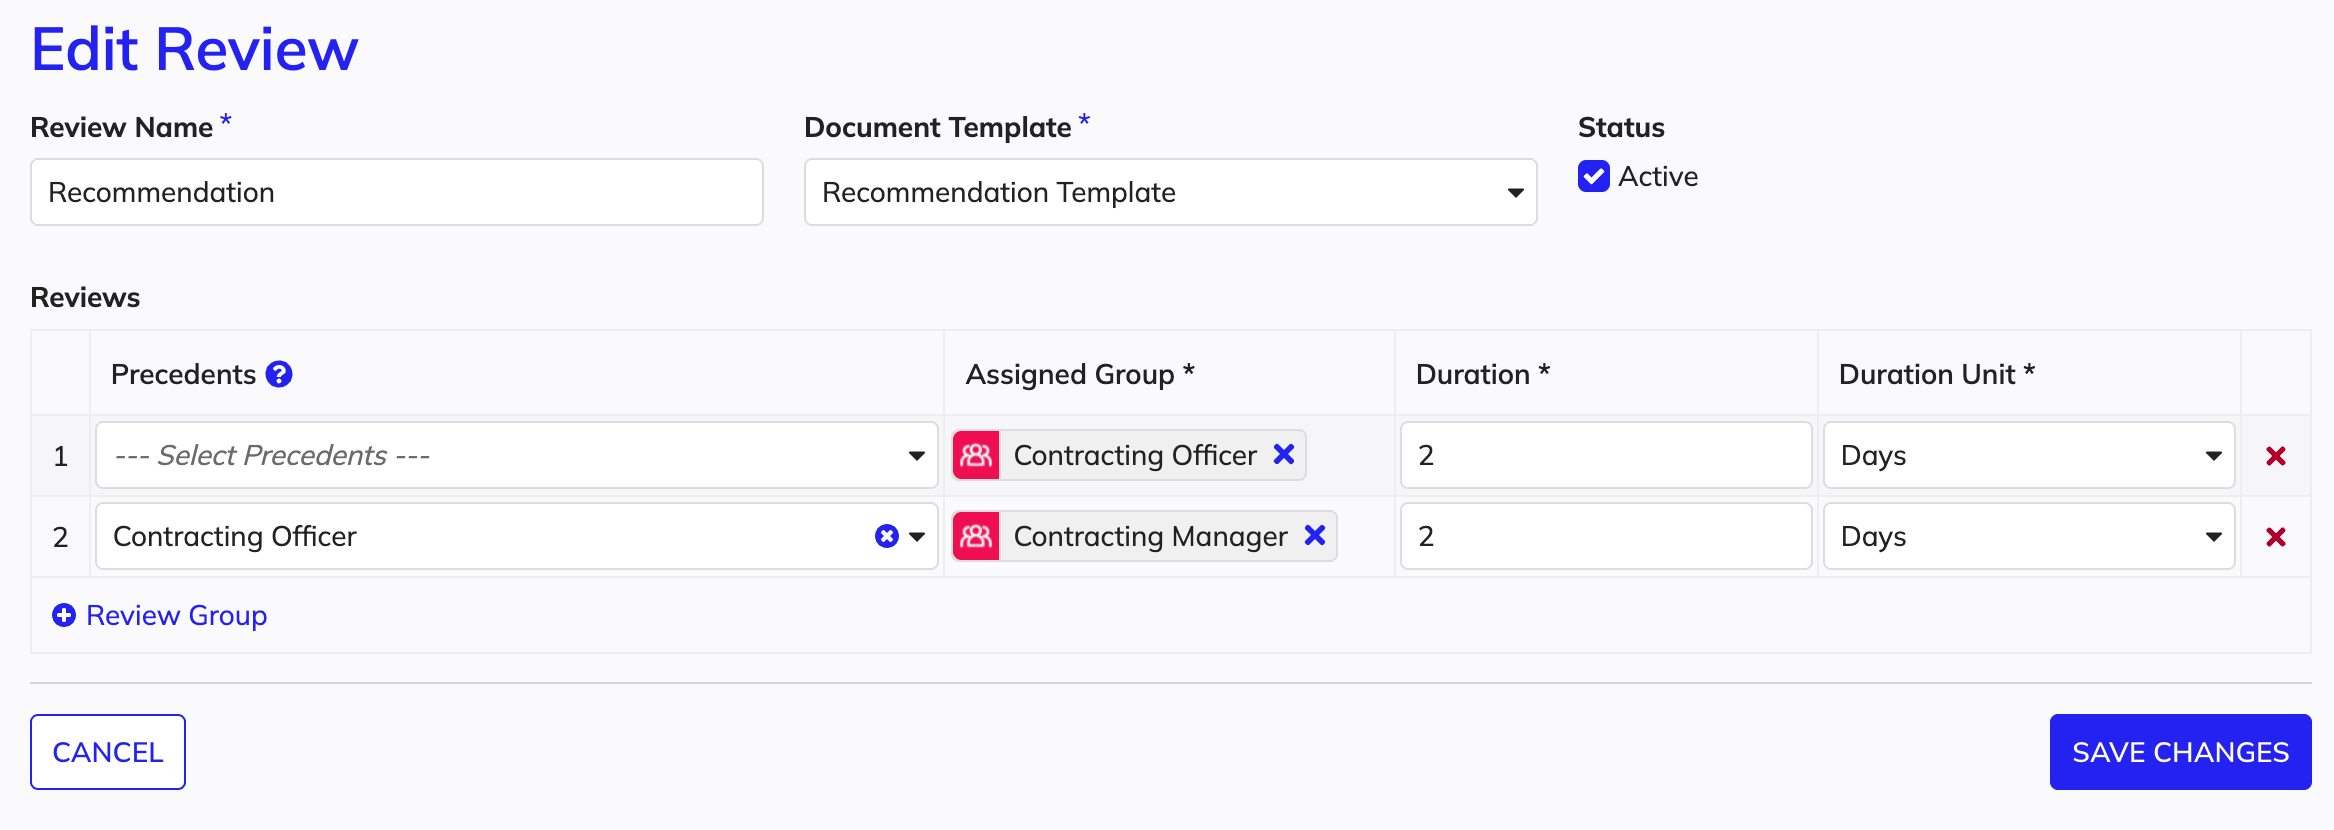The height and width of the screenshot is (830, 2334).
Task: Clear the Contracting Officer precedent in row 2
Action: click(886, 536)
